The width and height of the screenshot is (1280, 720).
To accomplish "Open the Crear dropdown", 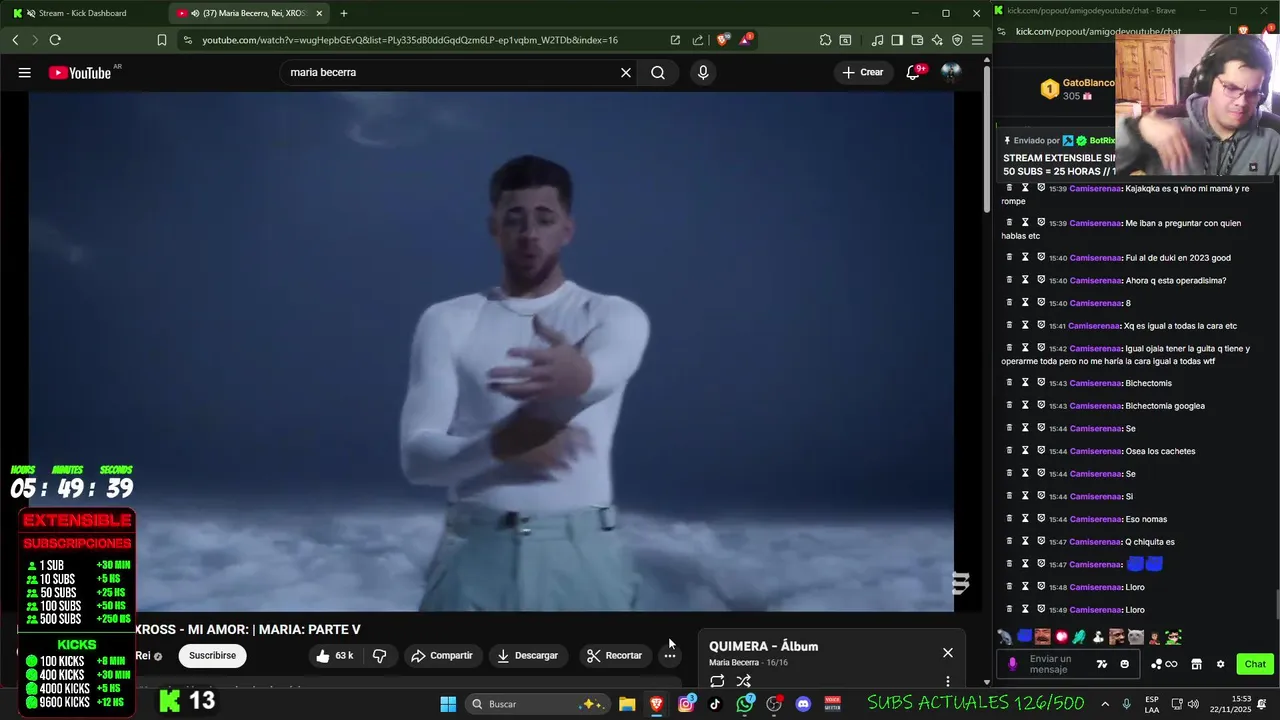I will tap(863, 72).
